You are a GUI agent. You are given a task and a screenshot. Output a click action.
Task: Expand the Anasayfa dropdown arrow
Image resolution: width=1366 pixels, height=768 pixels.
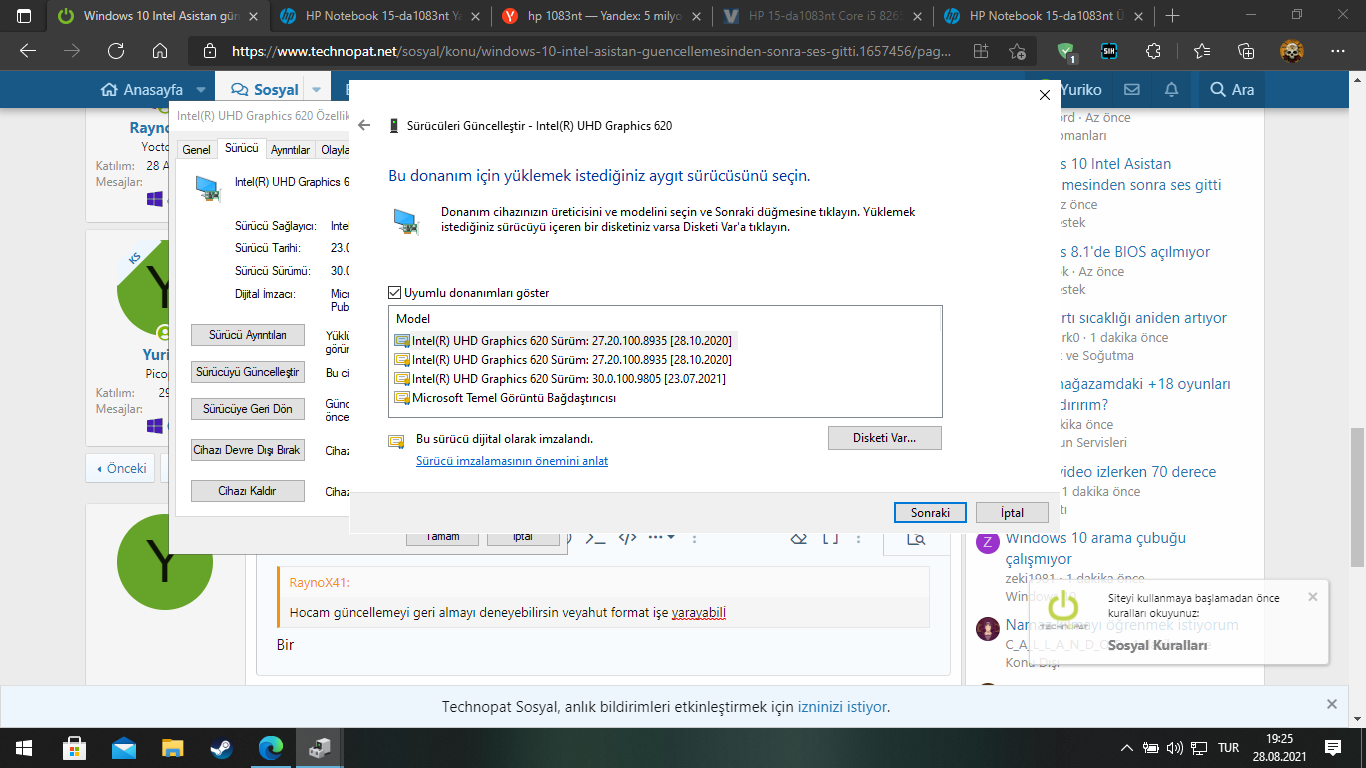pyautogui.click(x=200, y=89)
